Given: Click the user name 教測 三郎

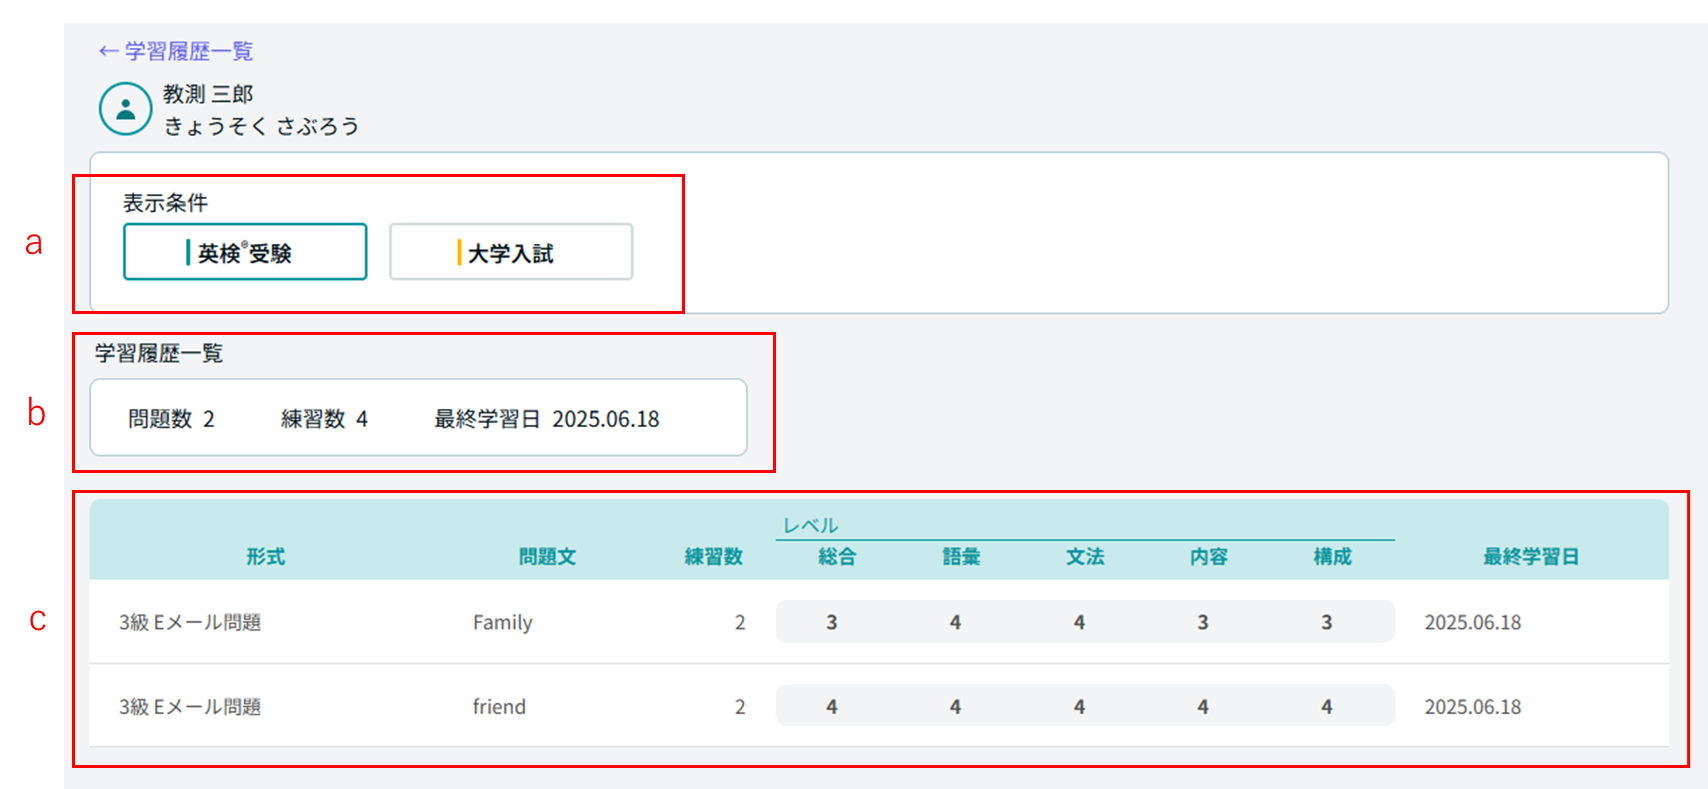Looking at the screenshot, I should pyautogui.click(x=208, y=94).
